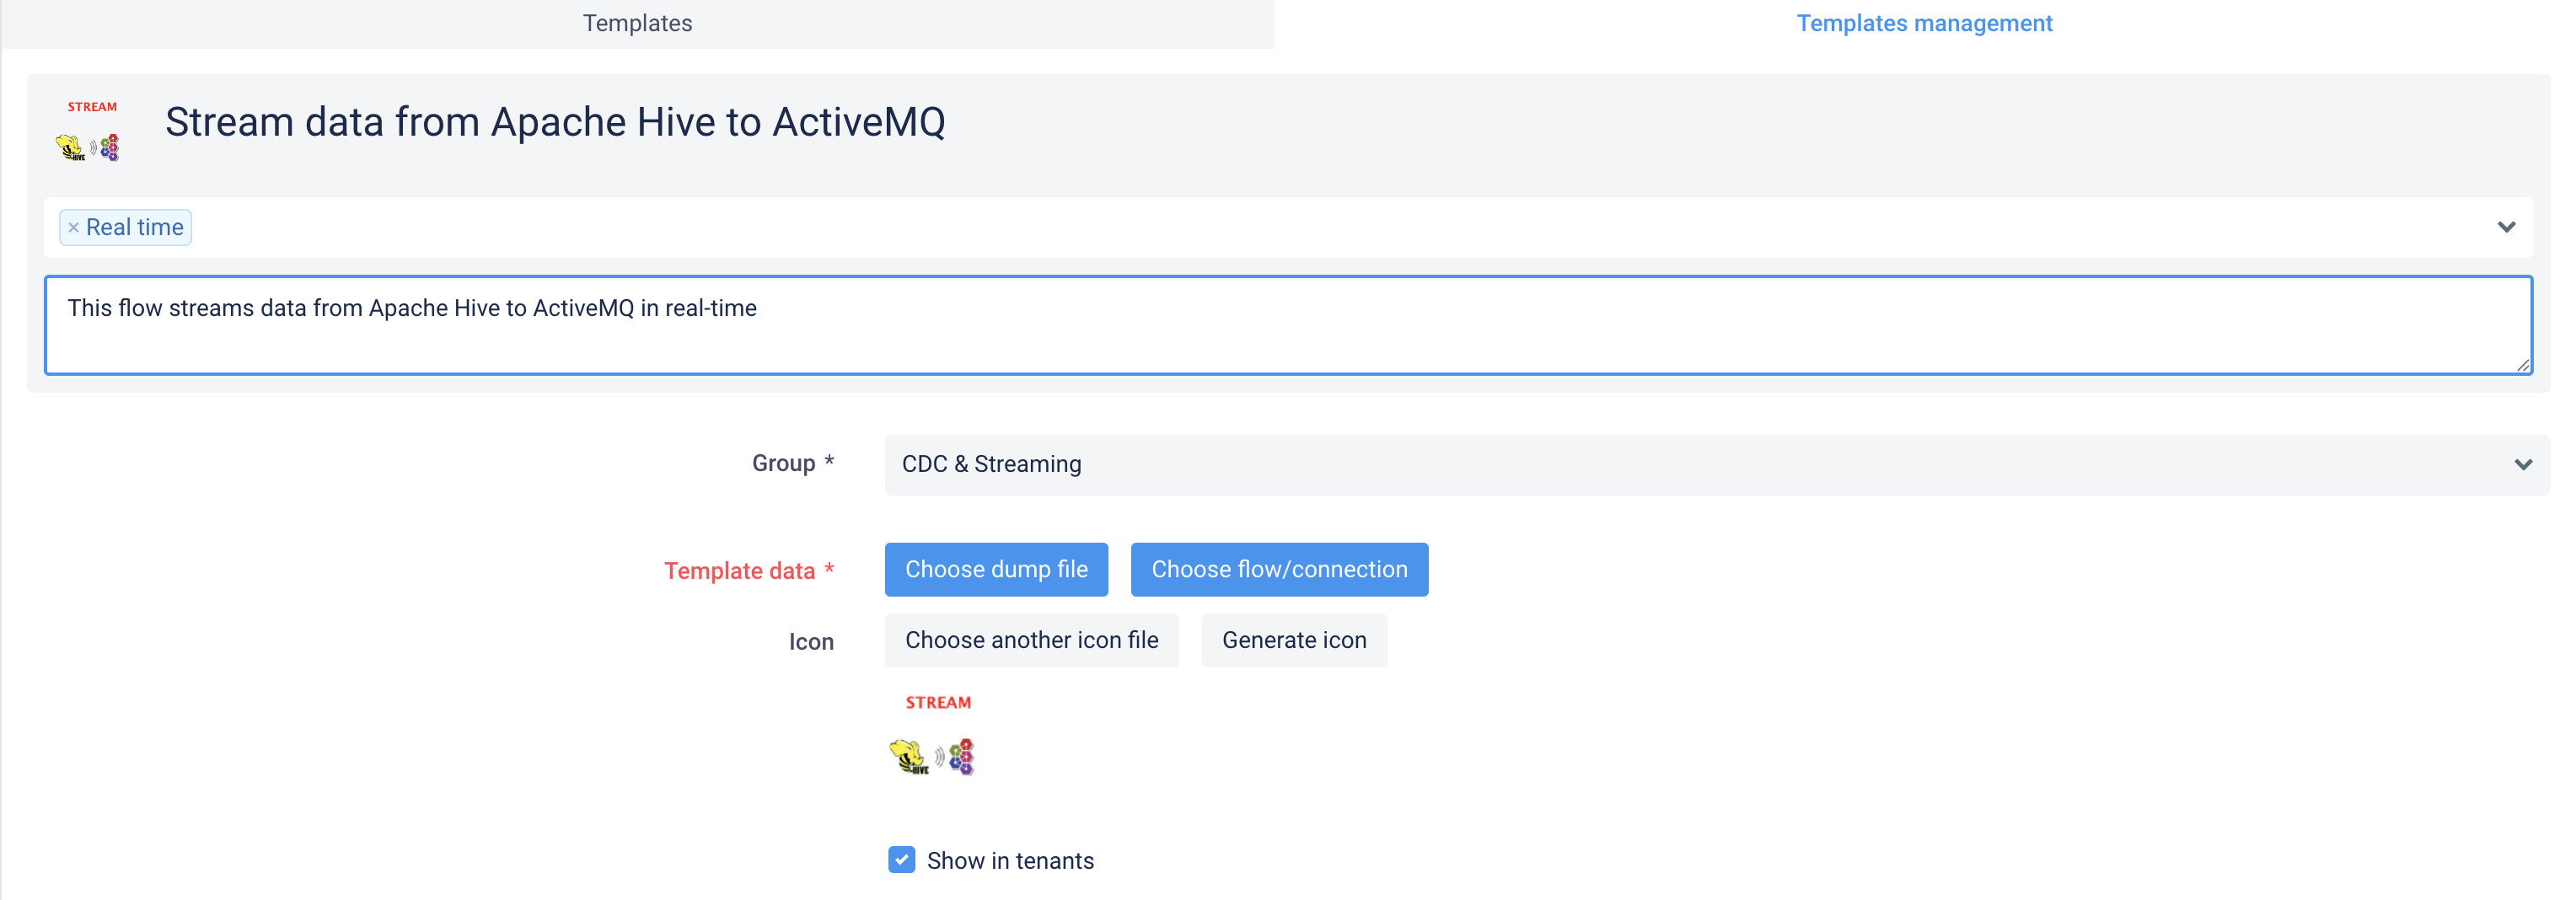Click the Group field label
Screen dimensions: 2576x900
pyautogui.click(x=792, y=463)
